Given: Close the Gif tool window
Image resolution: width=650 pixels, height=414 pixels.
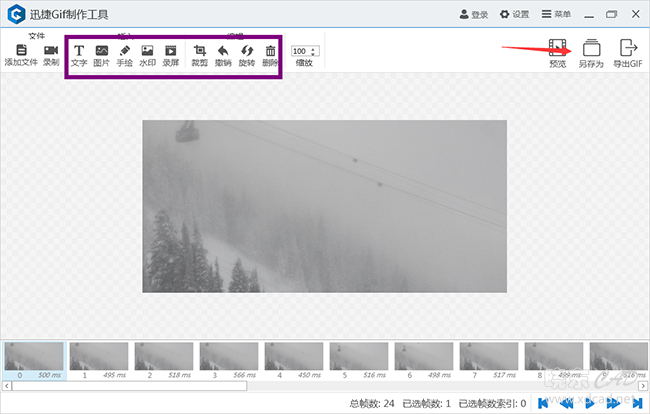Looking at the screenshot, I should click(635, 14).
